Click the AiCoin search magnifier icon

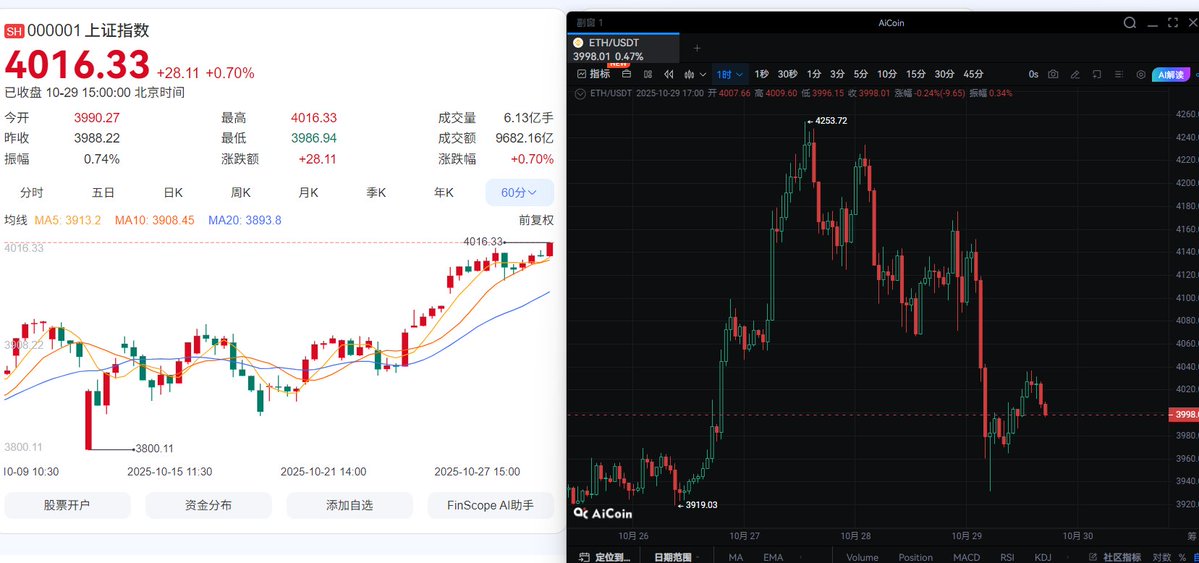click(1130, 23)
